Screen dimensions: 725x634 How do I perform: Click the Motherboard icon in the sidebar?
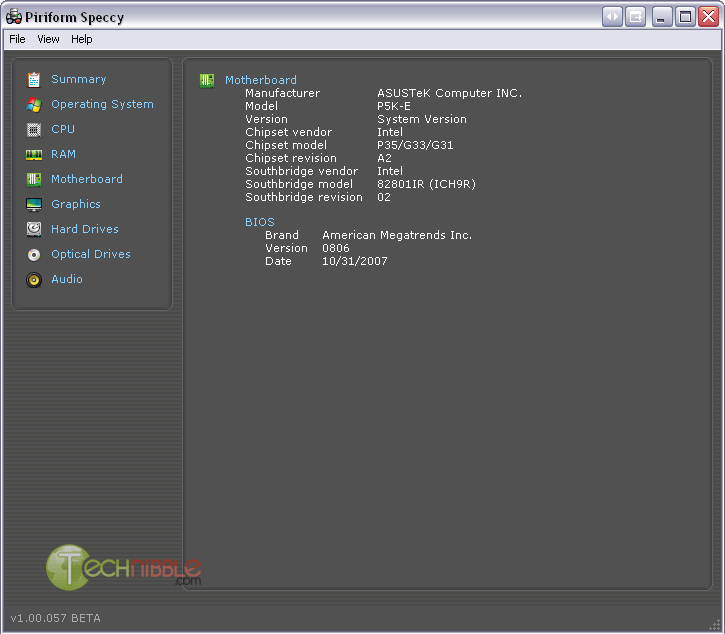pos(34,179)
